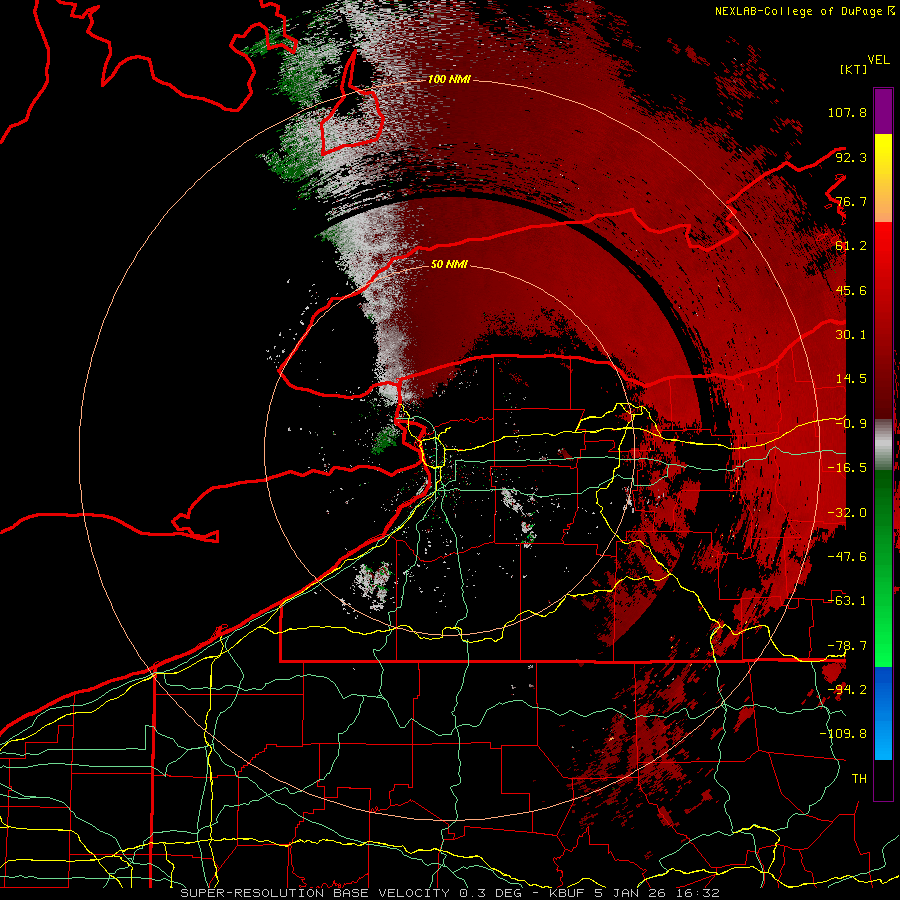Click the -47.6 velocity scale value
This screenshot has height=900, width=900.
point(847,557)
